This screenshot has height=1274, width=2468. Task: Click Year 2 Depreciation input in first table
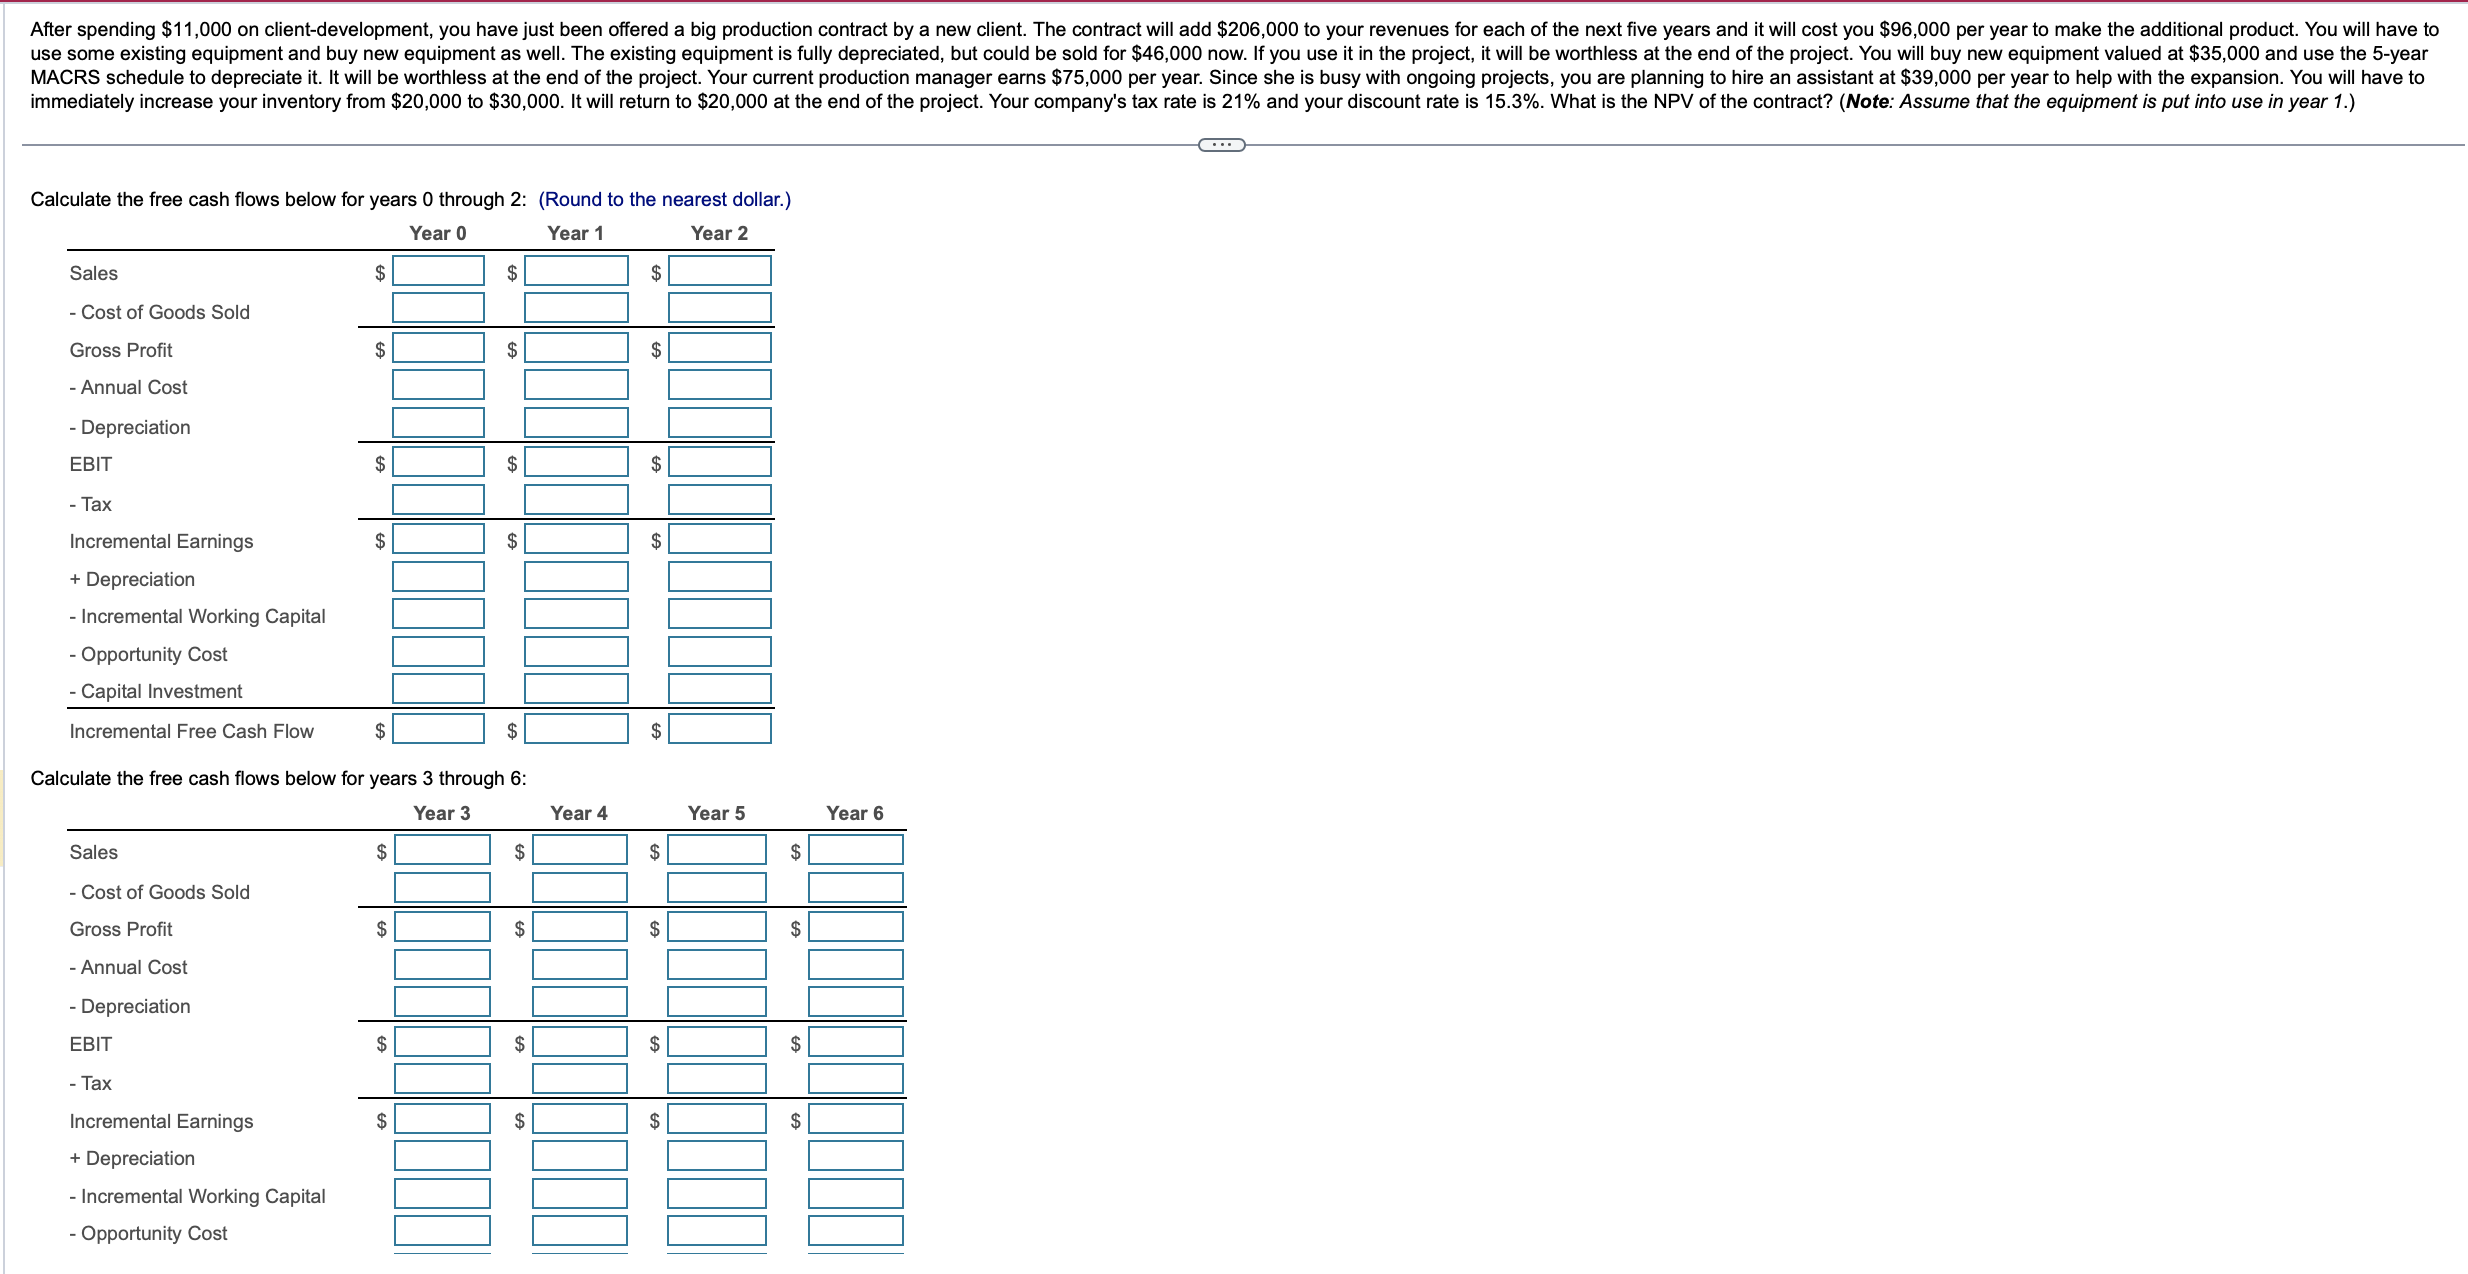click(x=719, y=423)
